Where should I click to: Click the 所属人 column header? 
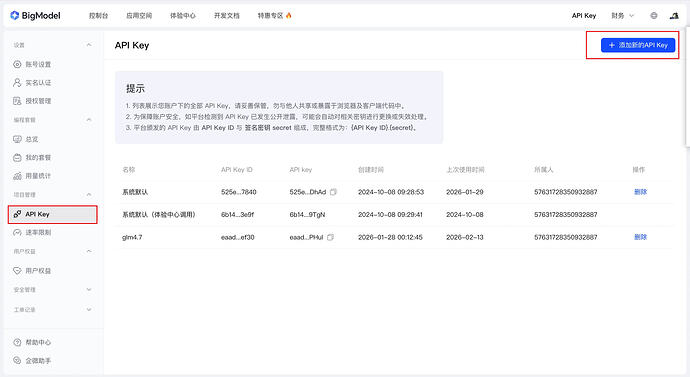[543, 169]
